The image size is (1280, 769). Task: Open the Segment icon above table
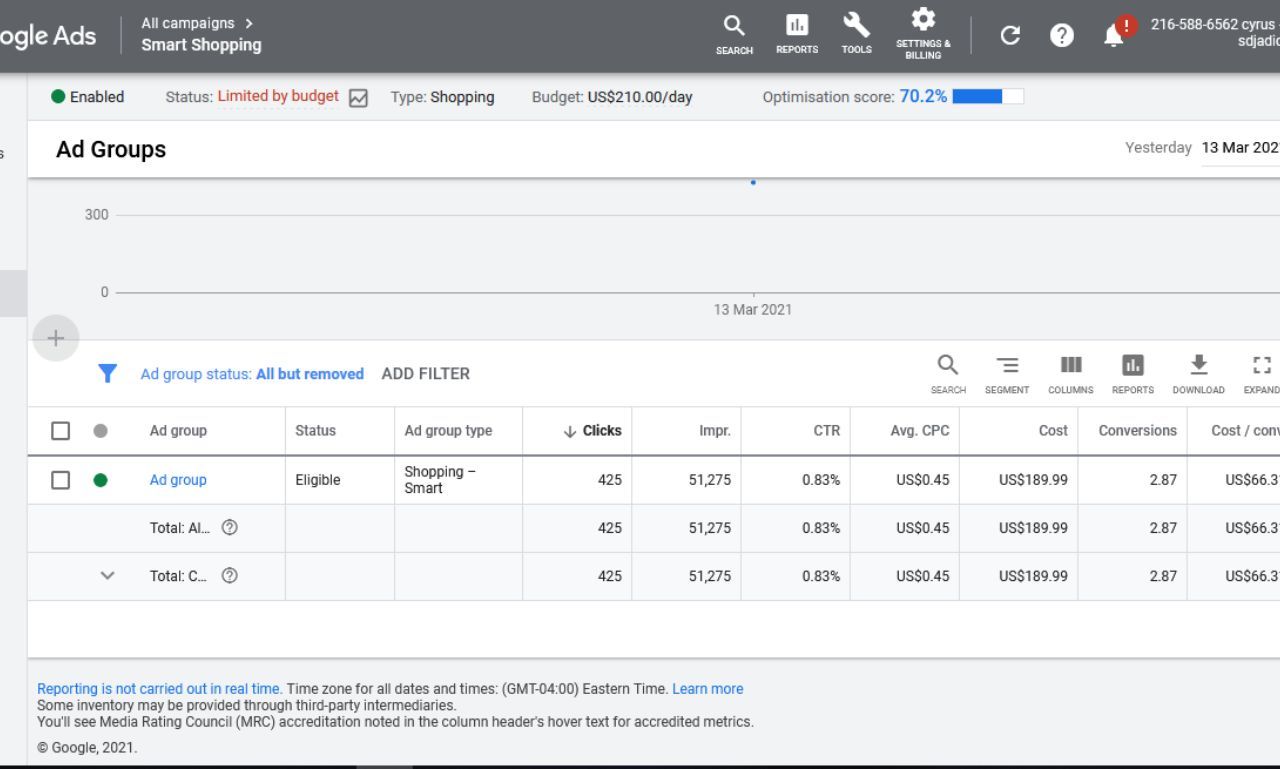click(1007, 374)
